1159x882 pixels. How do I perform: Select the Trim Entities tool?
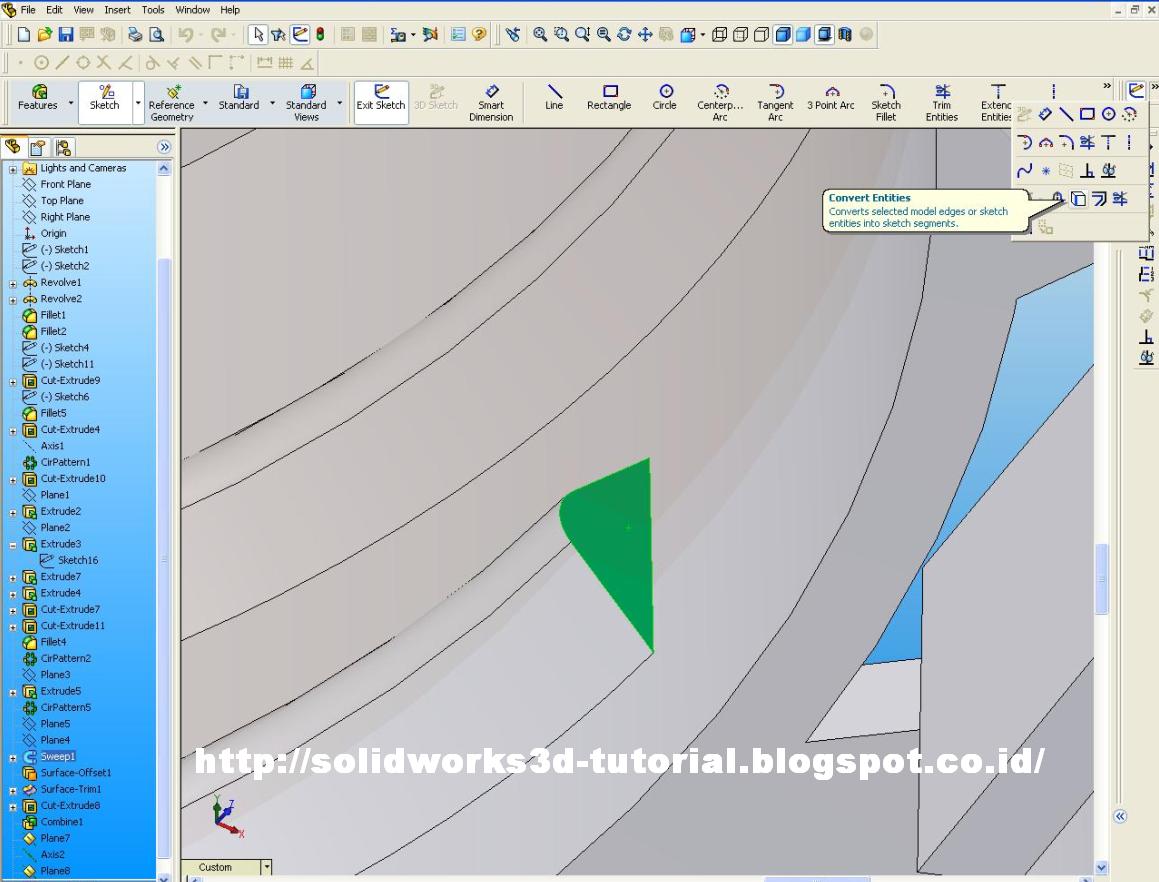941,98
